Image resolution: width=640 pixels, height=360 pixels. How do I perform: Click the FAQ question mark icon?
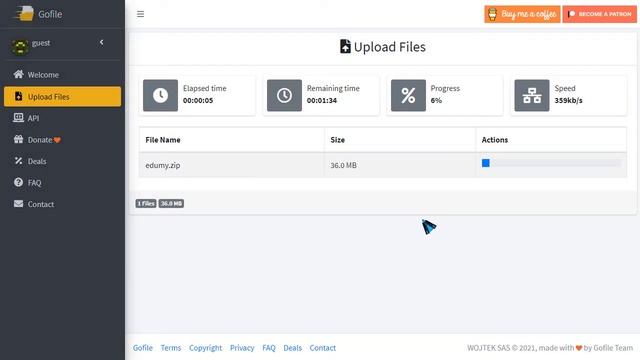(18, 182)
